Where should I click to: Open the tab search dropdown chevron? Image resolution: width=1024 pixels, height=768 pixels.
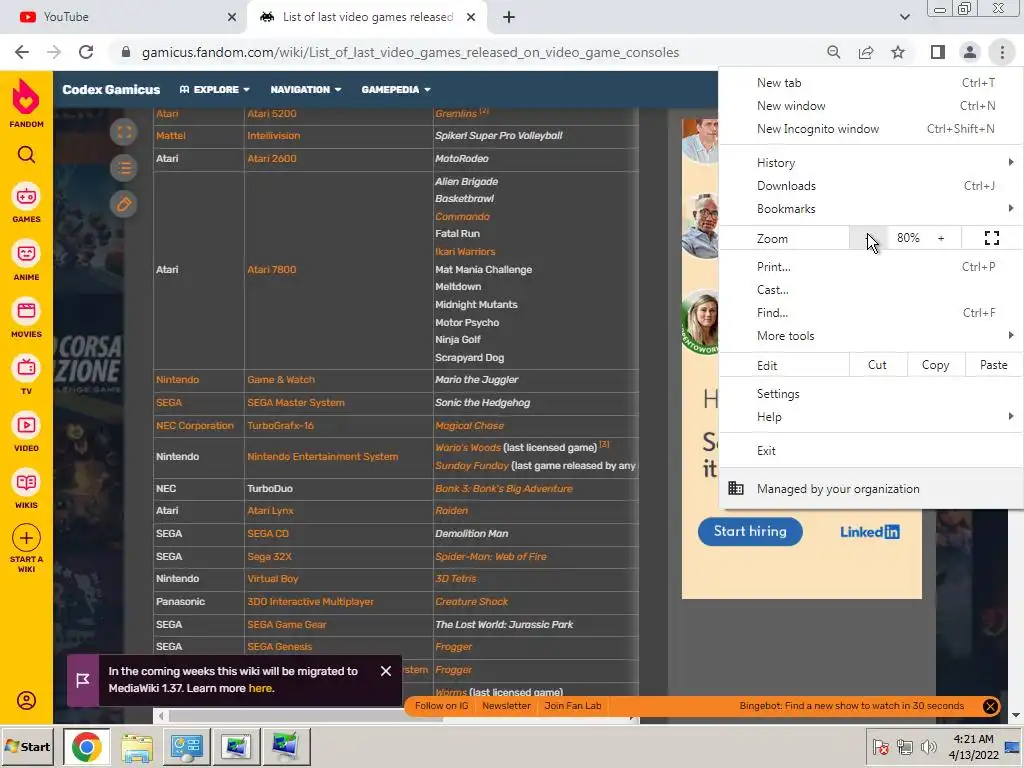904,17
